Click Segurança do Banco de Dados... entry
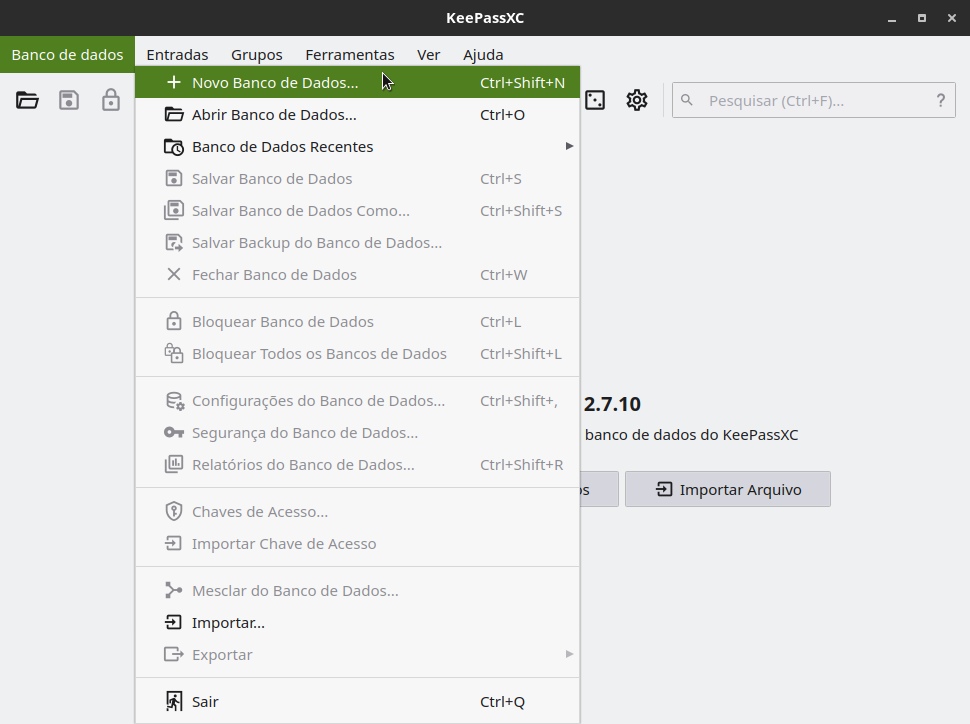 (358, 433)
